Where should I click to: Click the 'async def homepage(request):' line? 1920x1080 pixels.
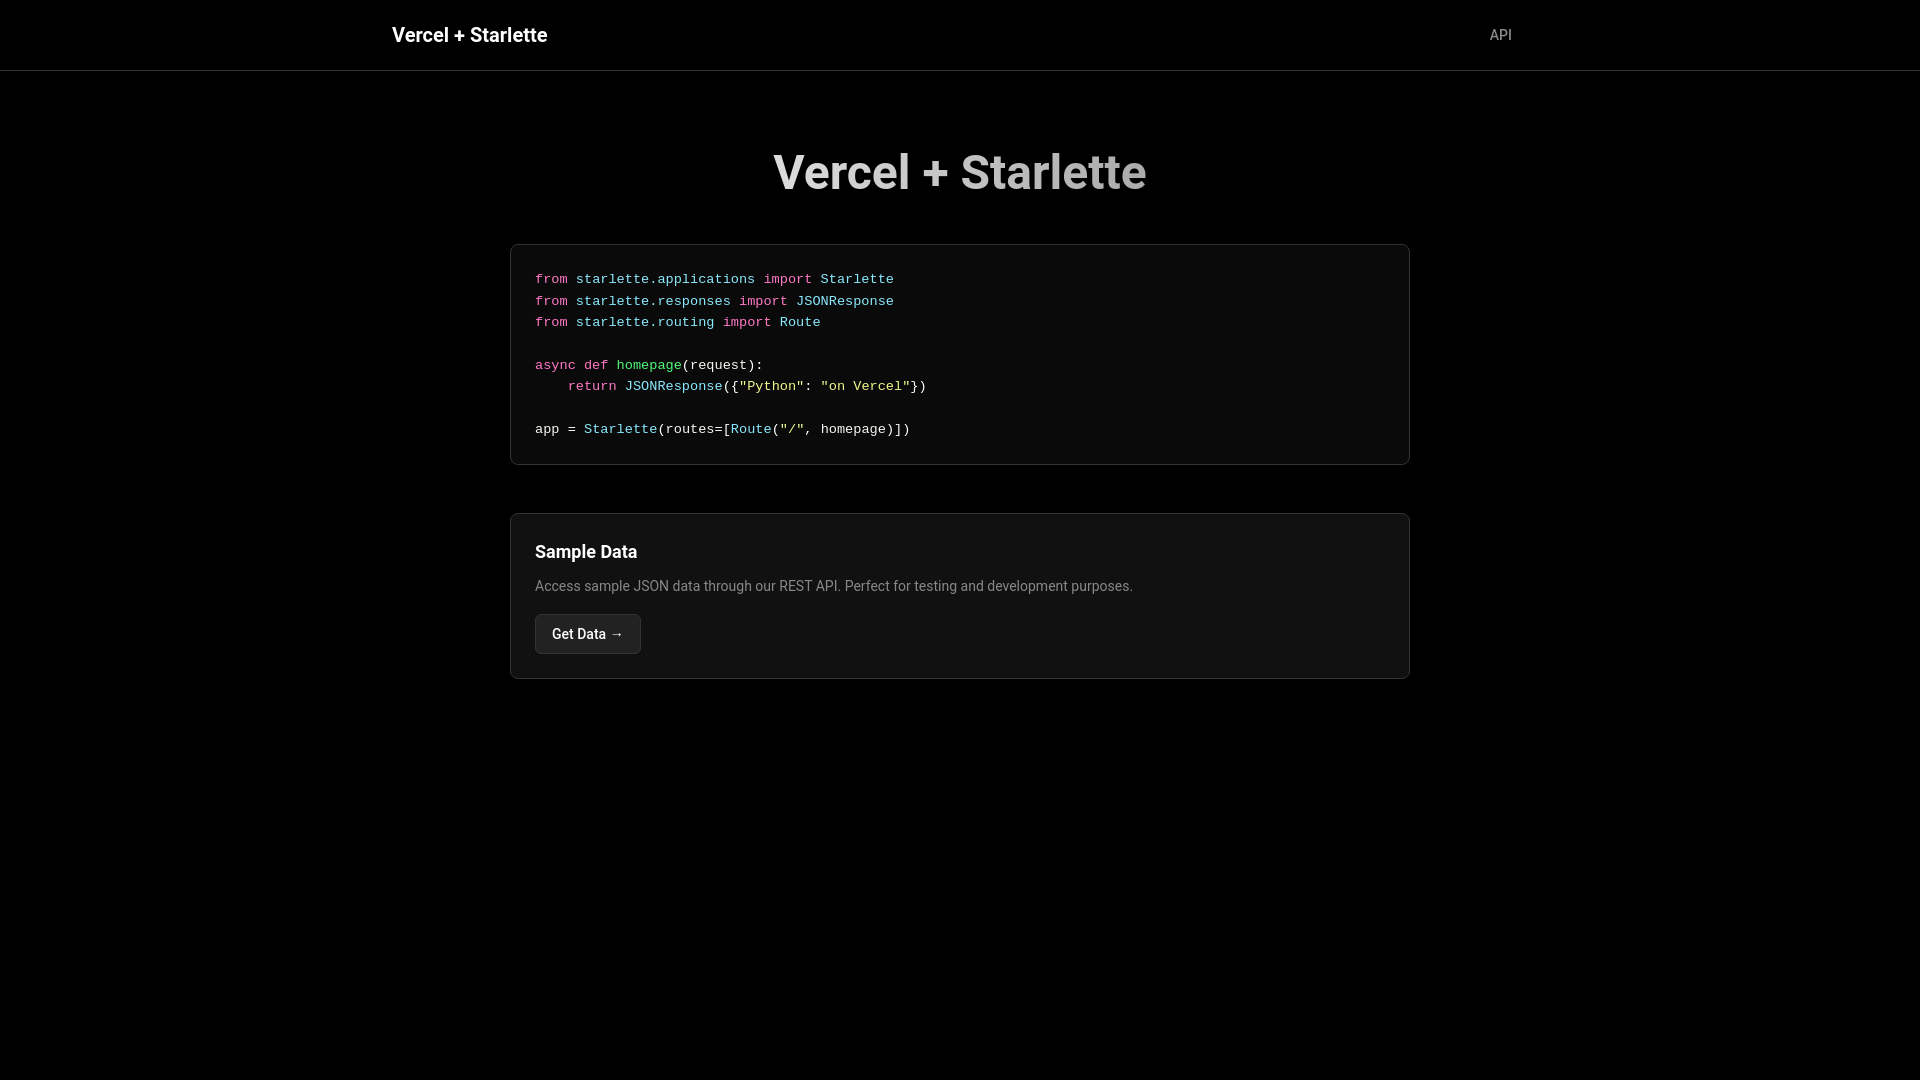(x=649, y=365)
